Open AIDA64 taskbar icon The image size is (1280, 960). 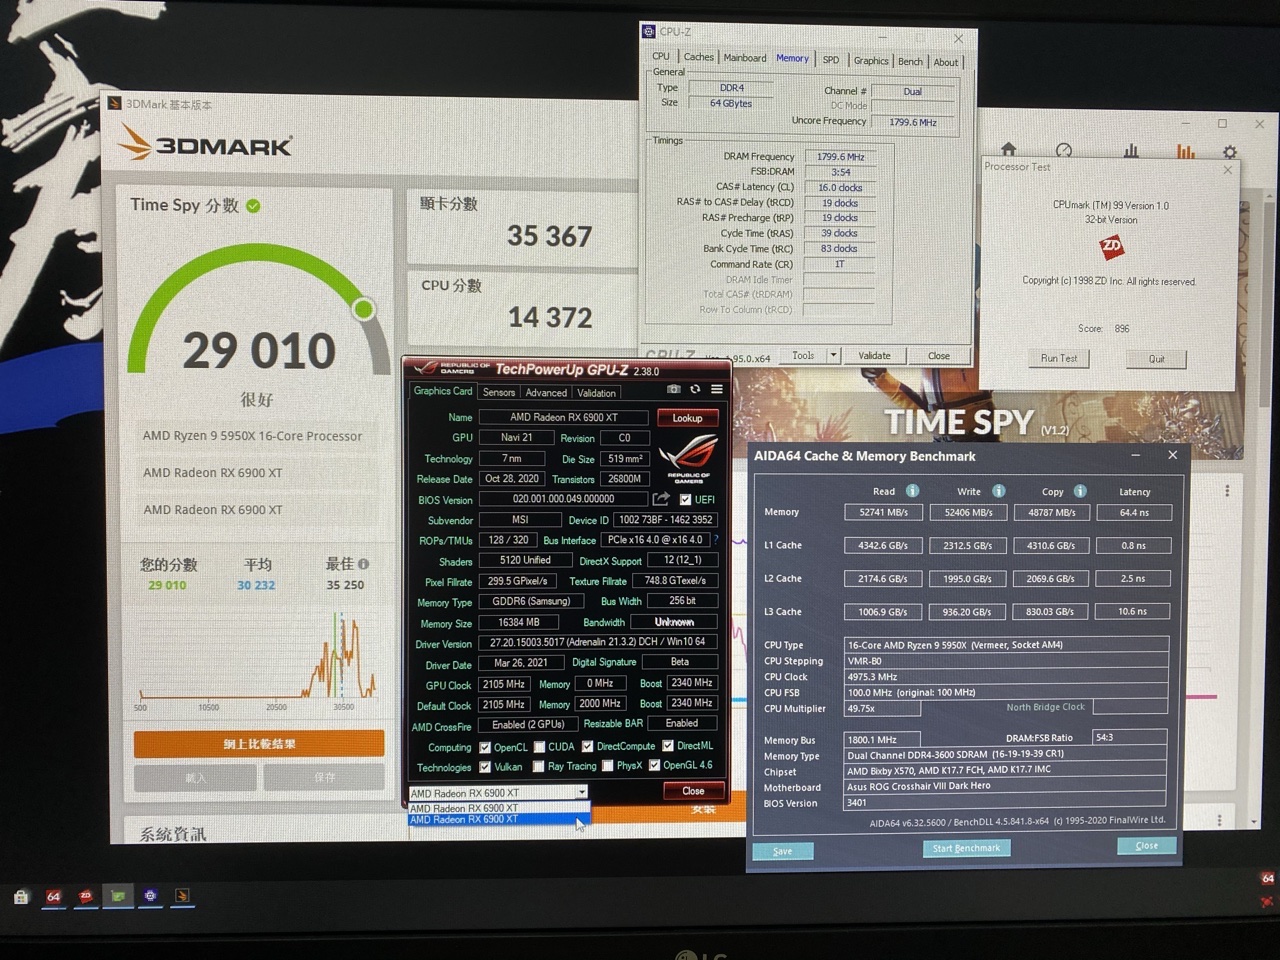coord(54,897)
